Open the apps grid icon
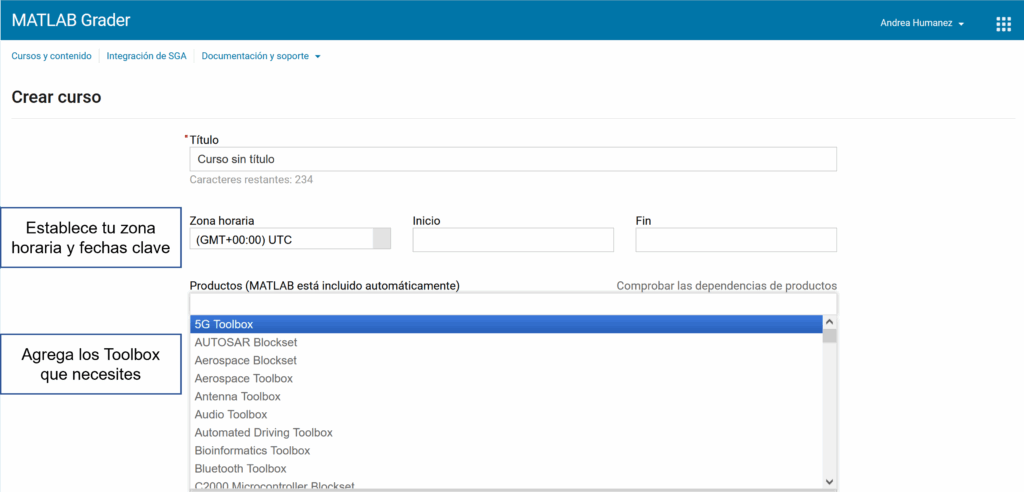 click(1002, 24)
